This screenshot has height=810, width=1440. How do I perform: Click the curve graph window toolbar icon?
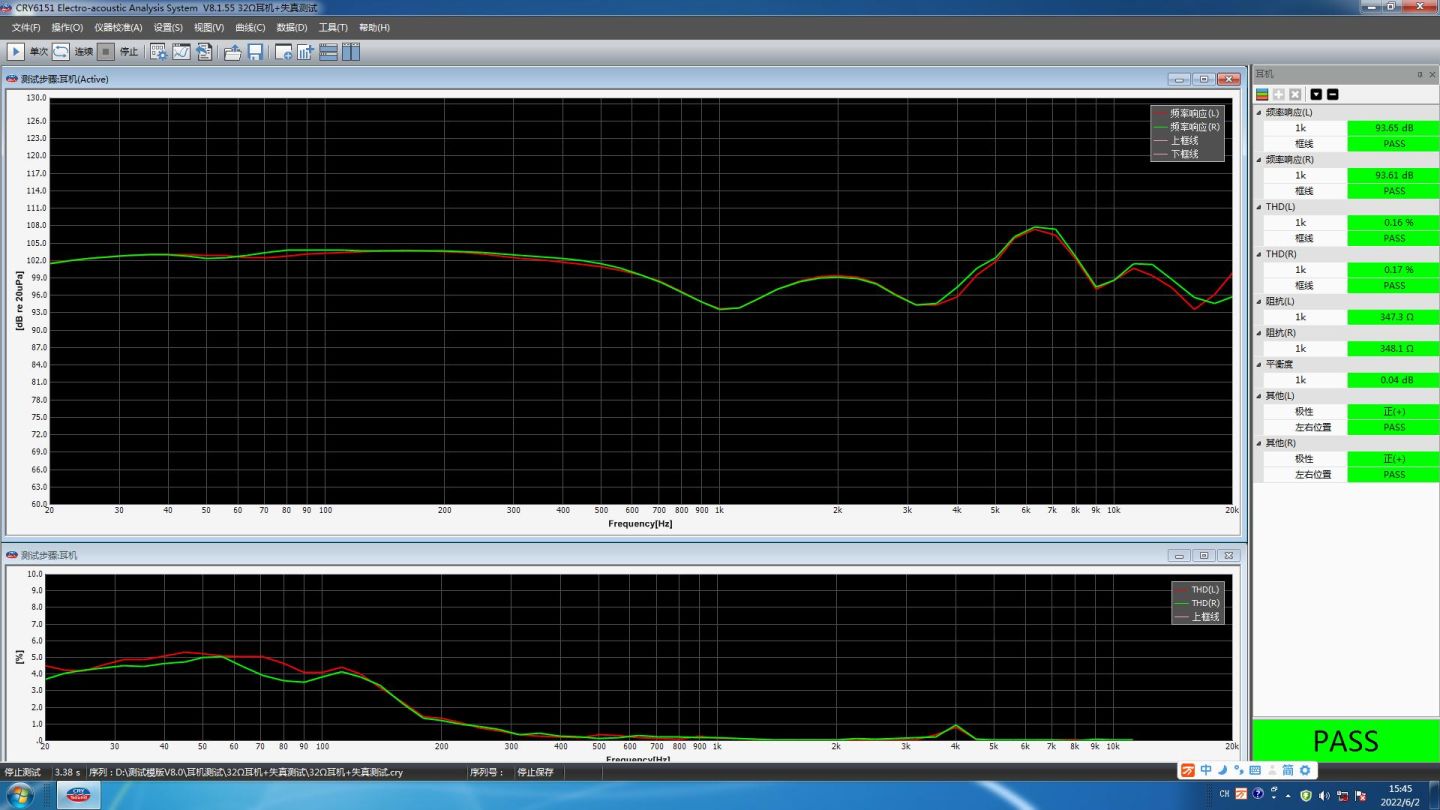tap(181, 52)
